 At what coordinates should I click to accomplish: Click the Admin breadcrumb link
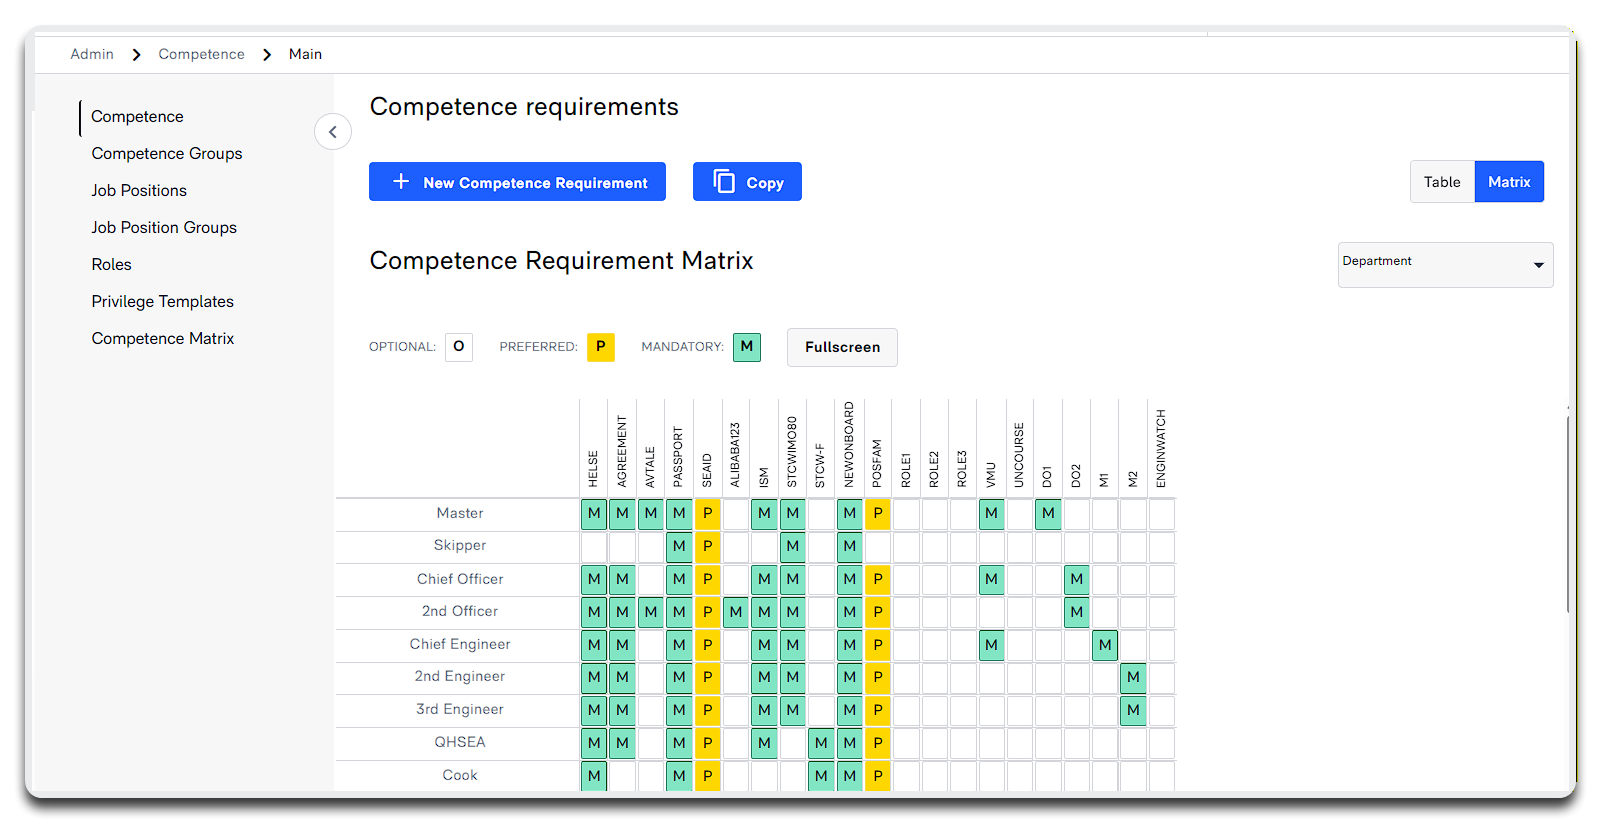pyautogui.click(x=92, y=54)
